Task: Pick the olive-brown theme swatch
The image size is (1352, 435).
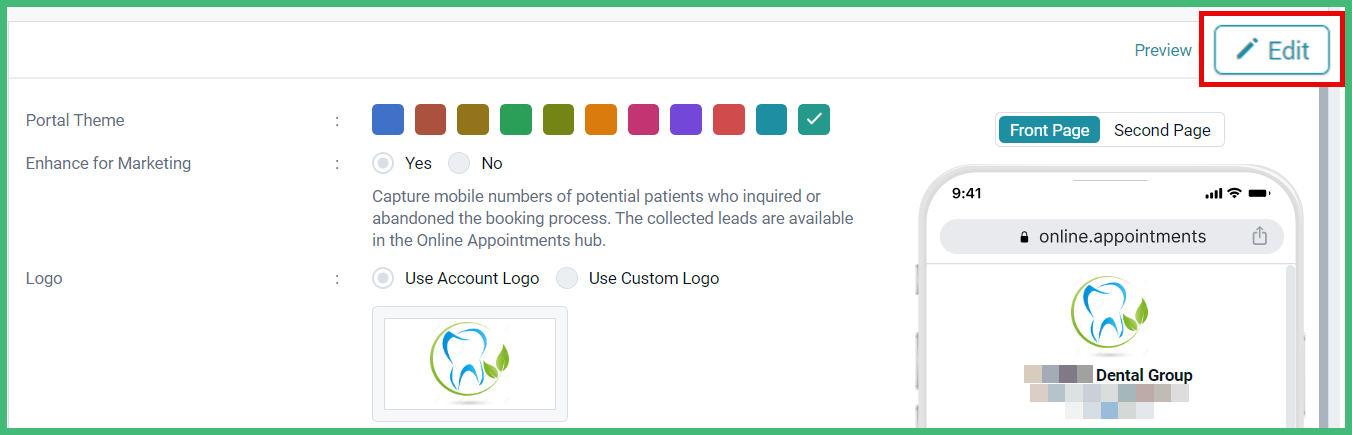Action: coord(473,120)
